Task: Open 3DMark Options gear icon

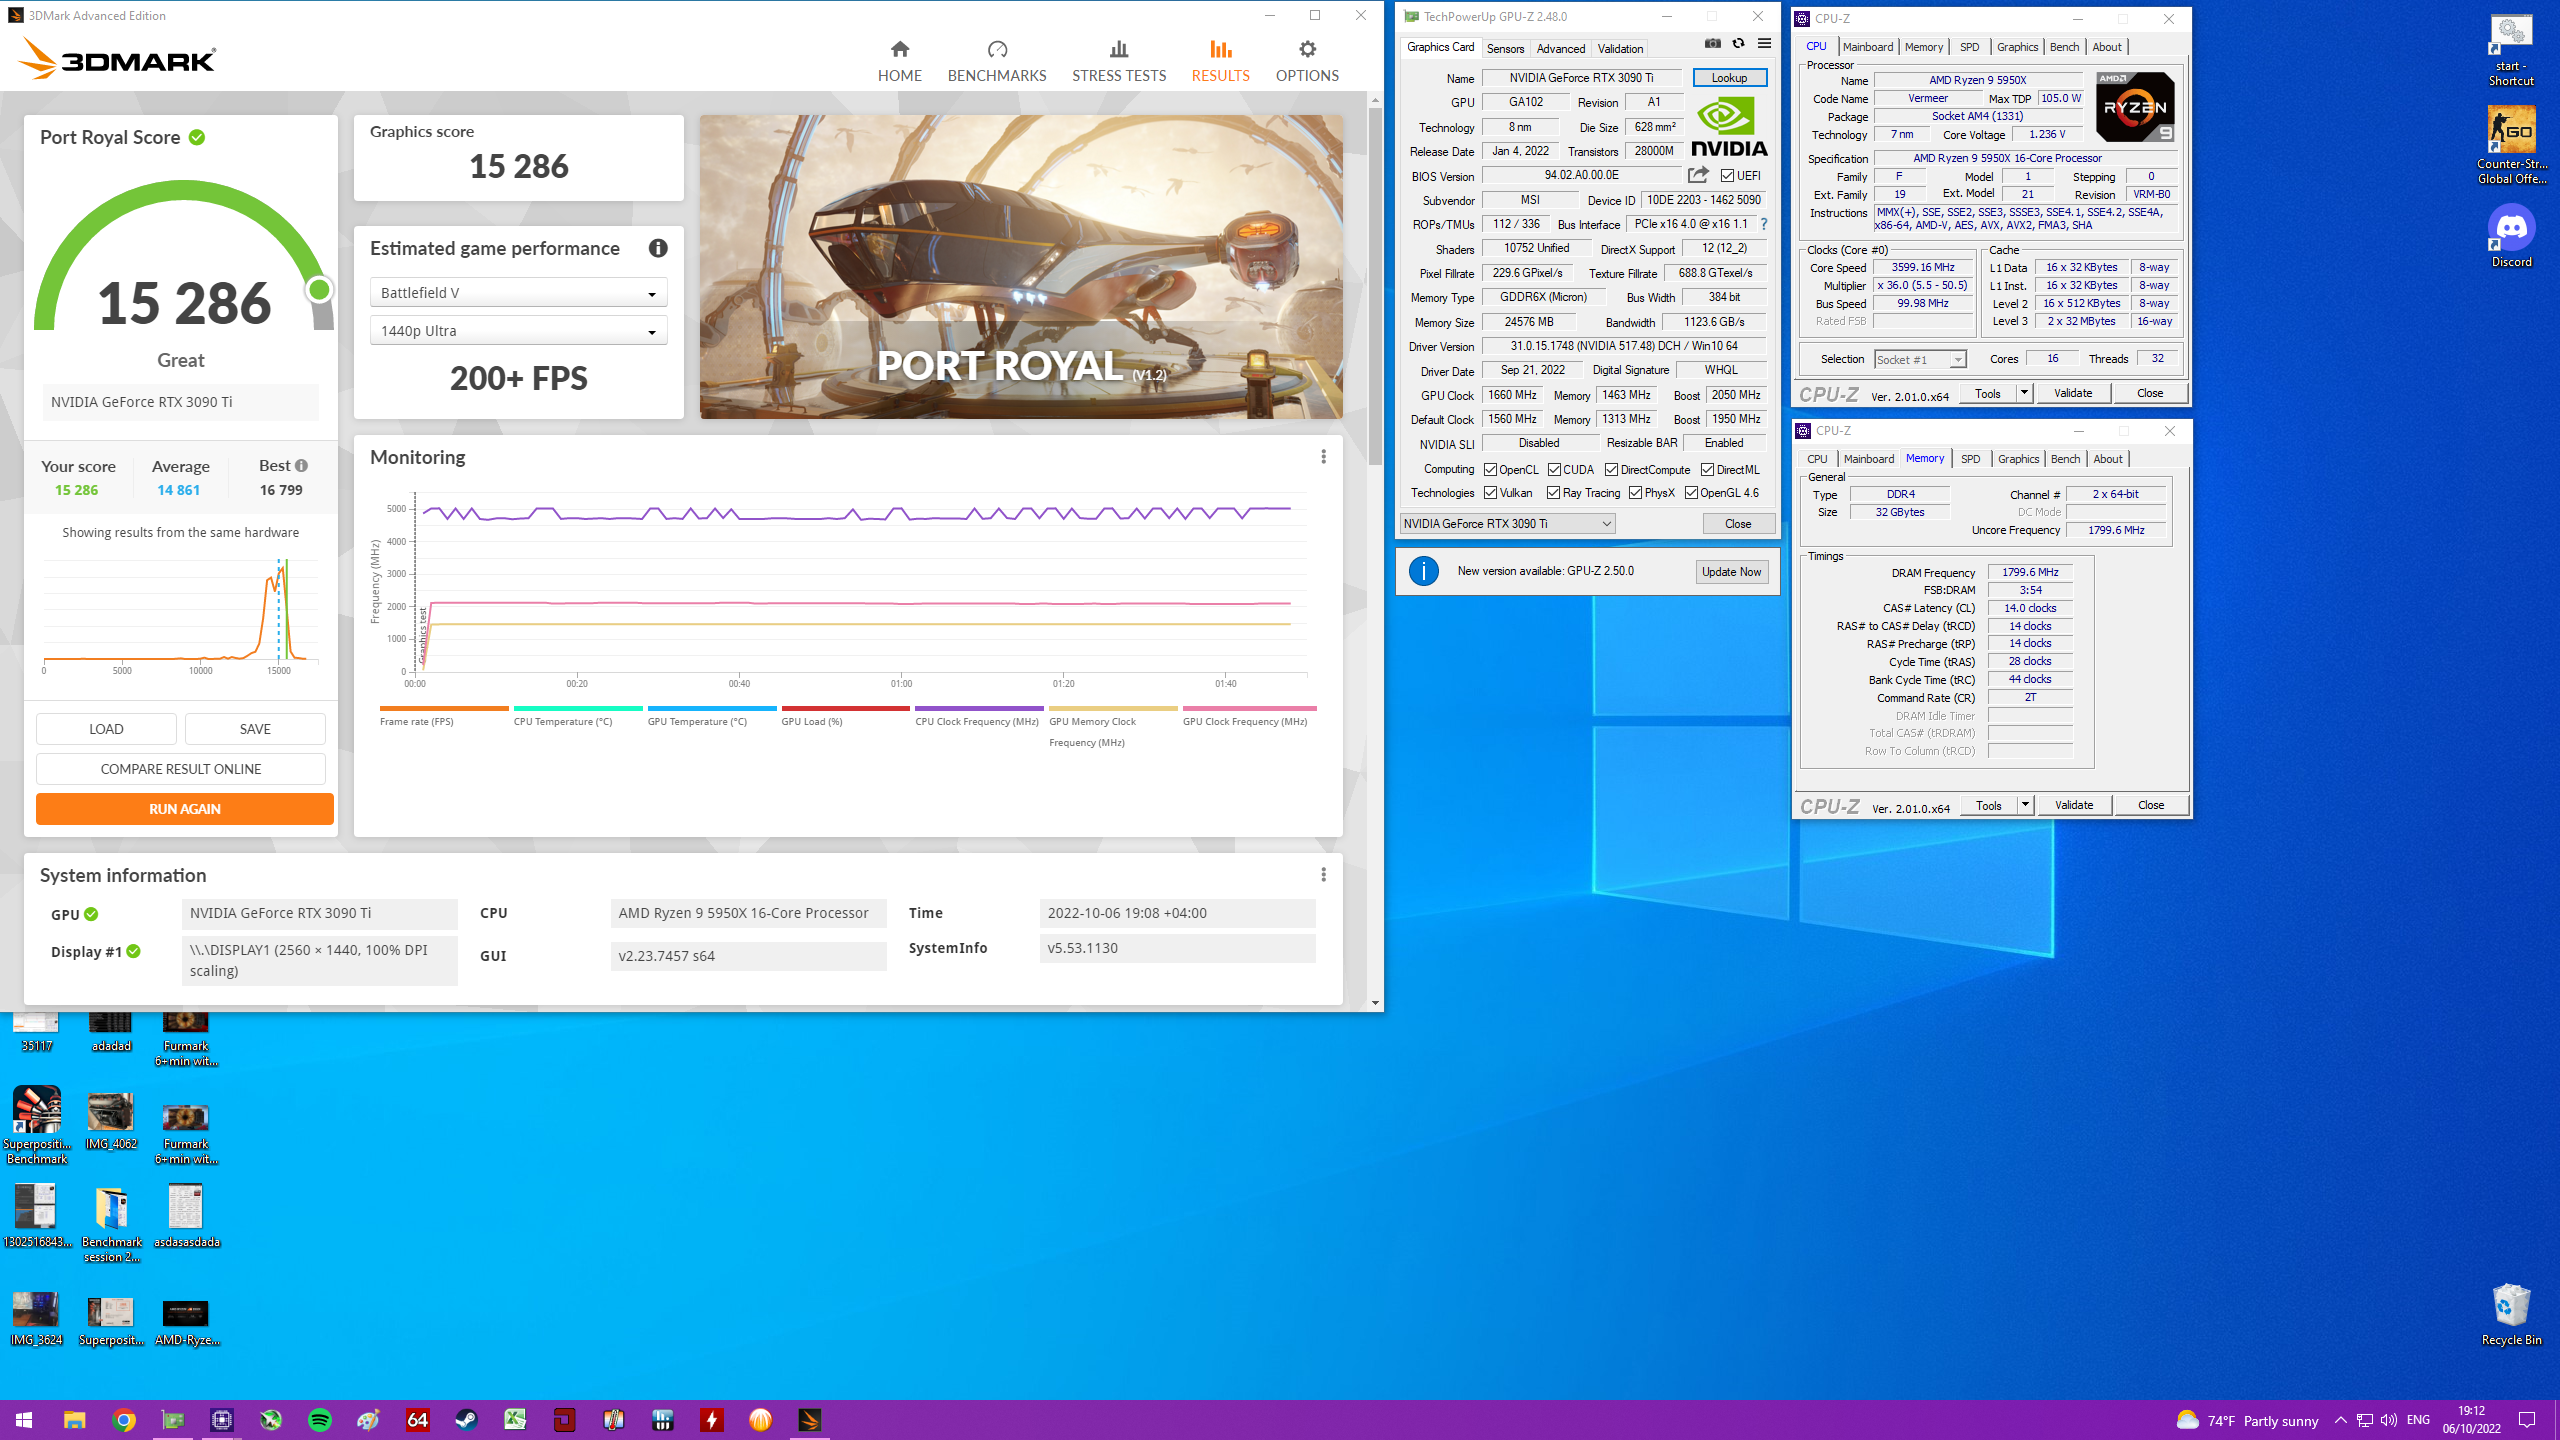Action: (x=1306, y=50)
